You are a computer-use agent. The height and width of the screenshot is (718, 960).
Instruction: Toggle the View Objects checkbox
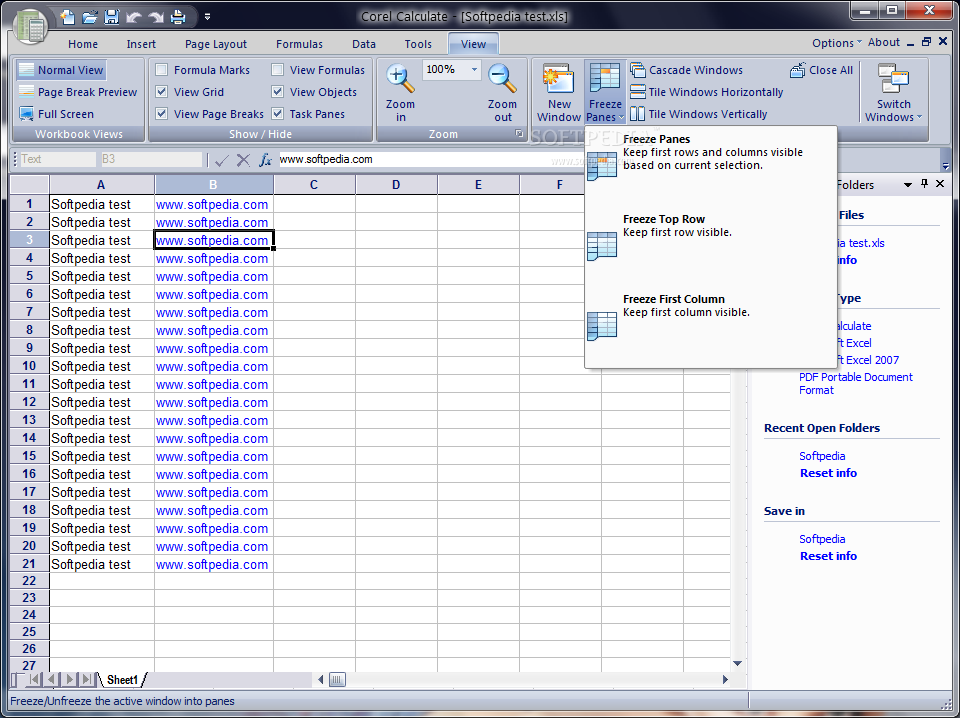pos(277,92)
